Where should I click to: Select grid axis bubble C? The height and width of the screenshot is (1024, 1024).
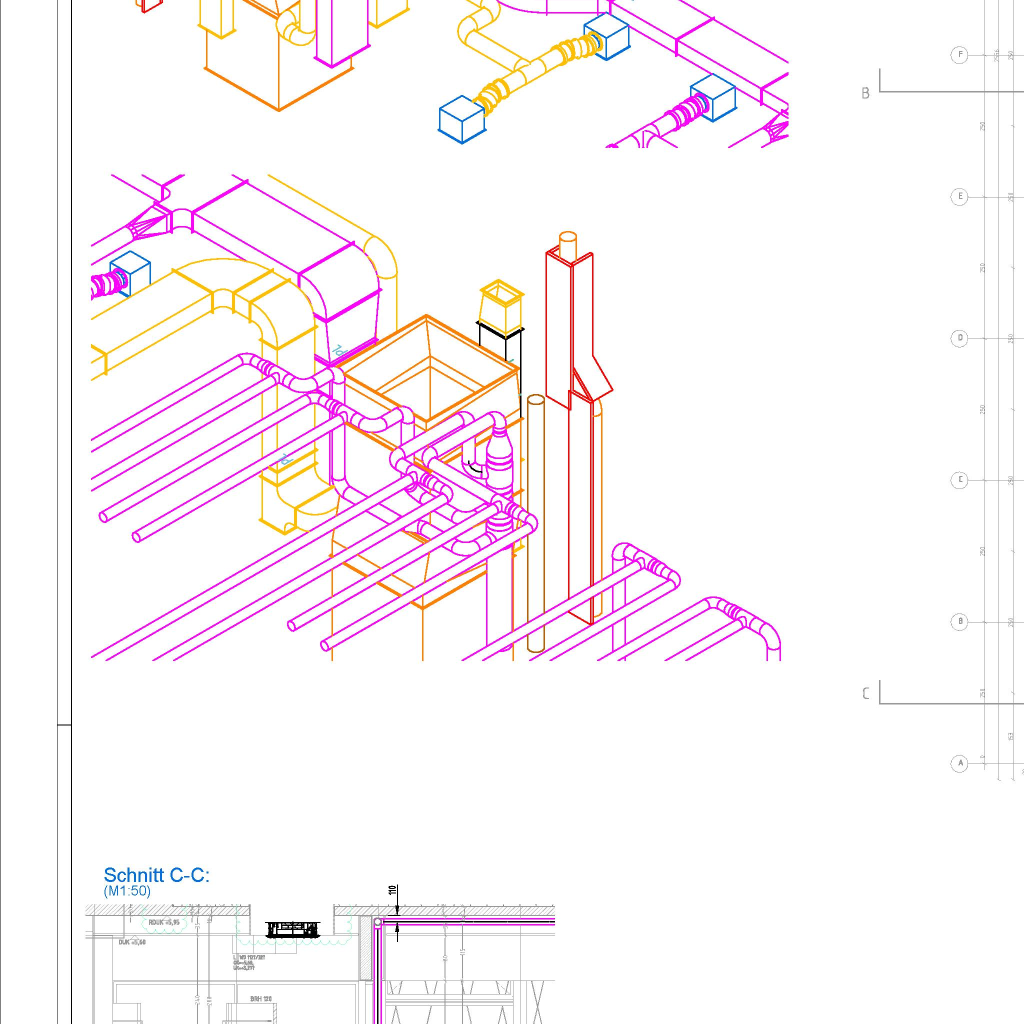[x=959, y=480]
